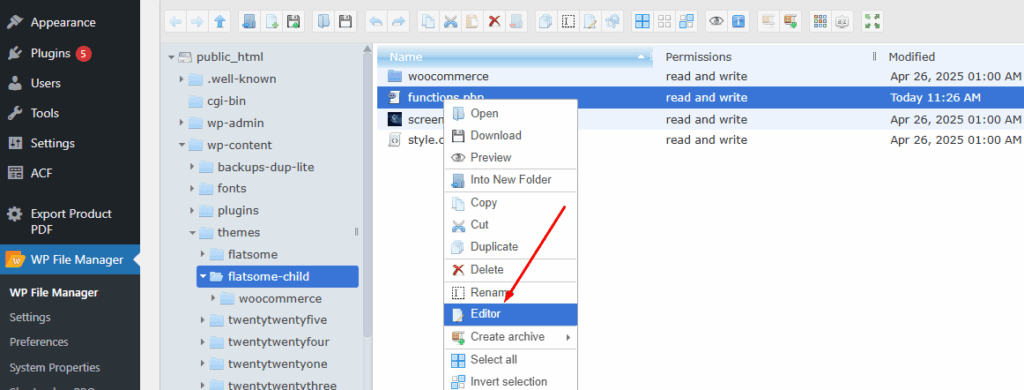
Task: Collapse the public_html tree node
Action: (171, 57)
